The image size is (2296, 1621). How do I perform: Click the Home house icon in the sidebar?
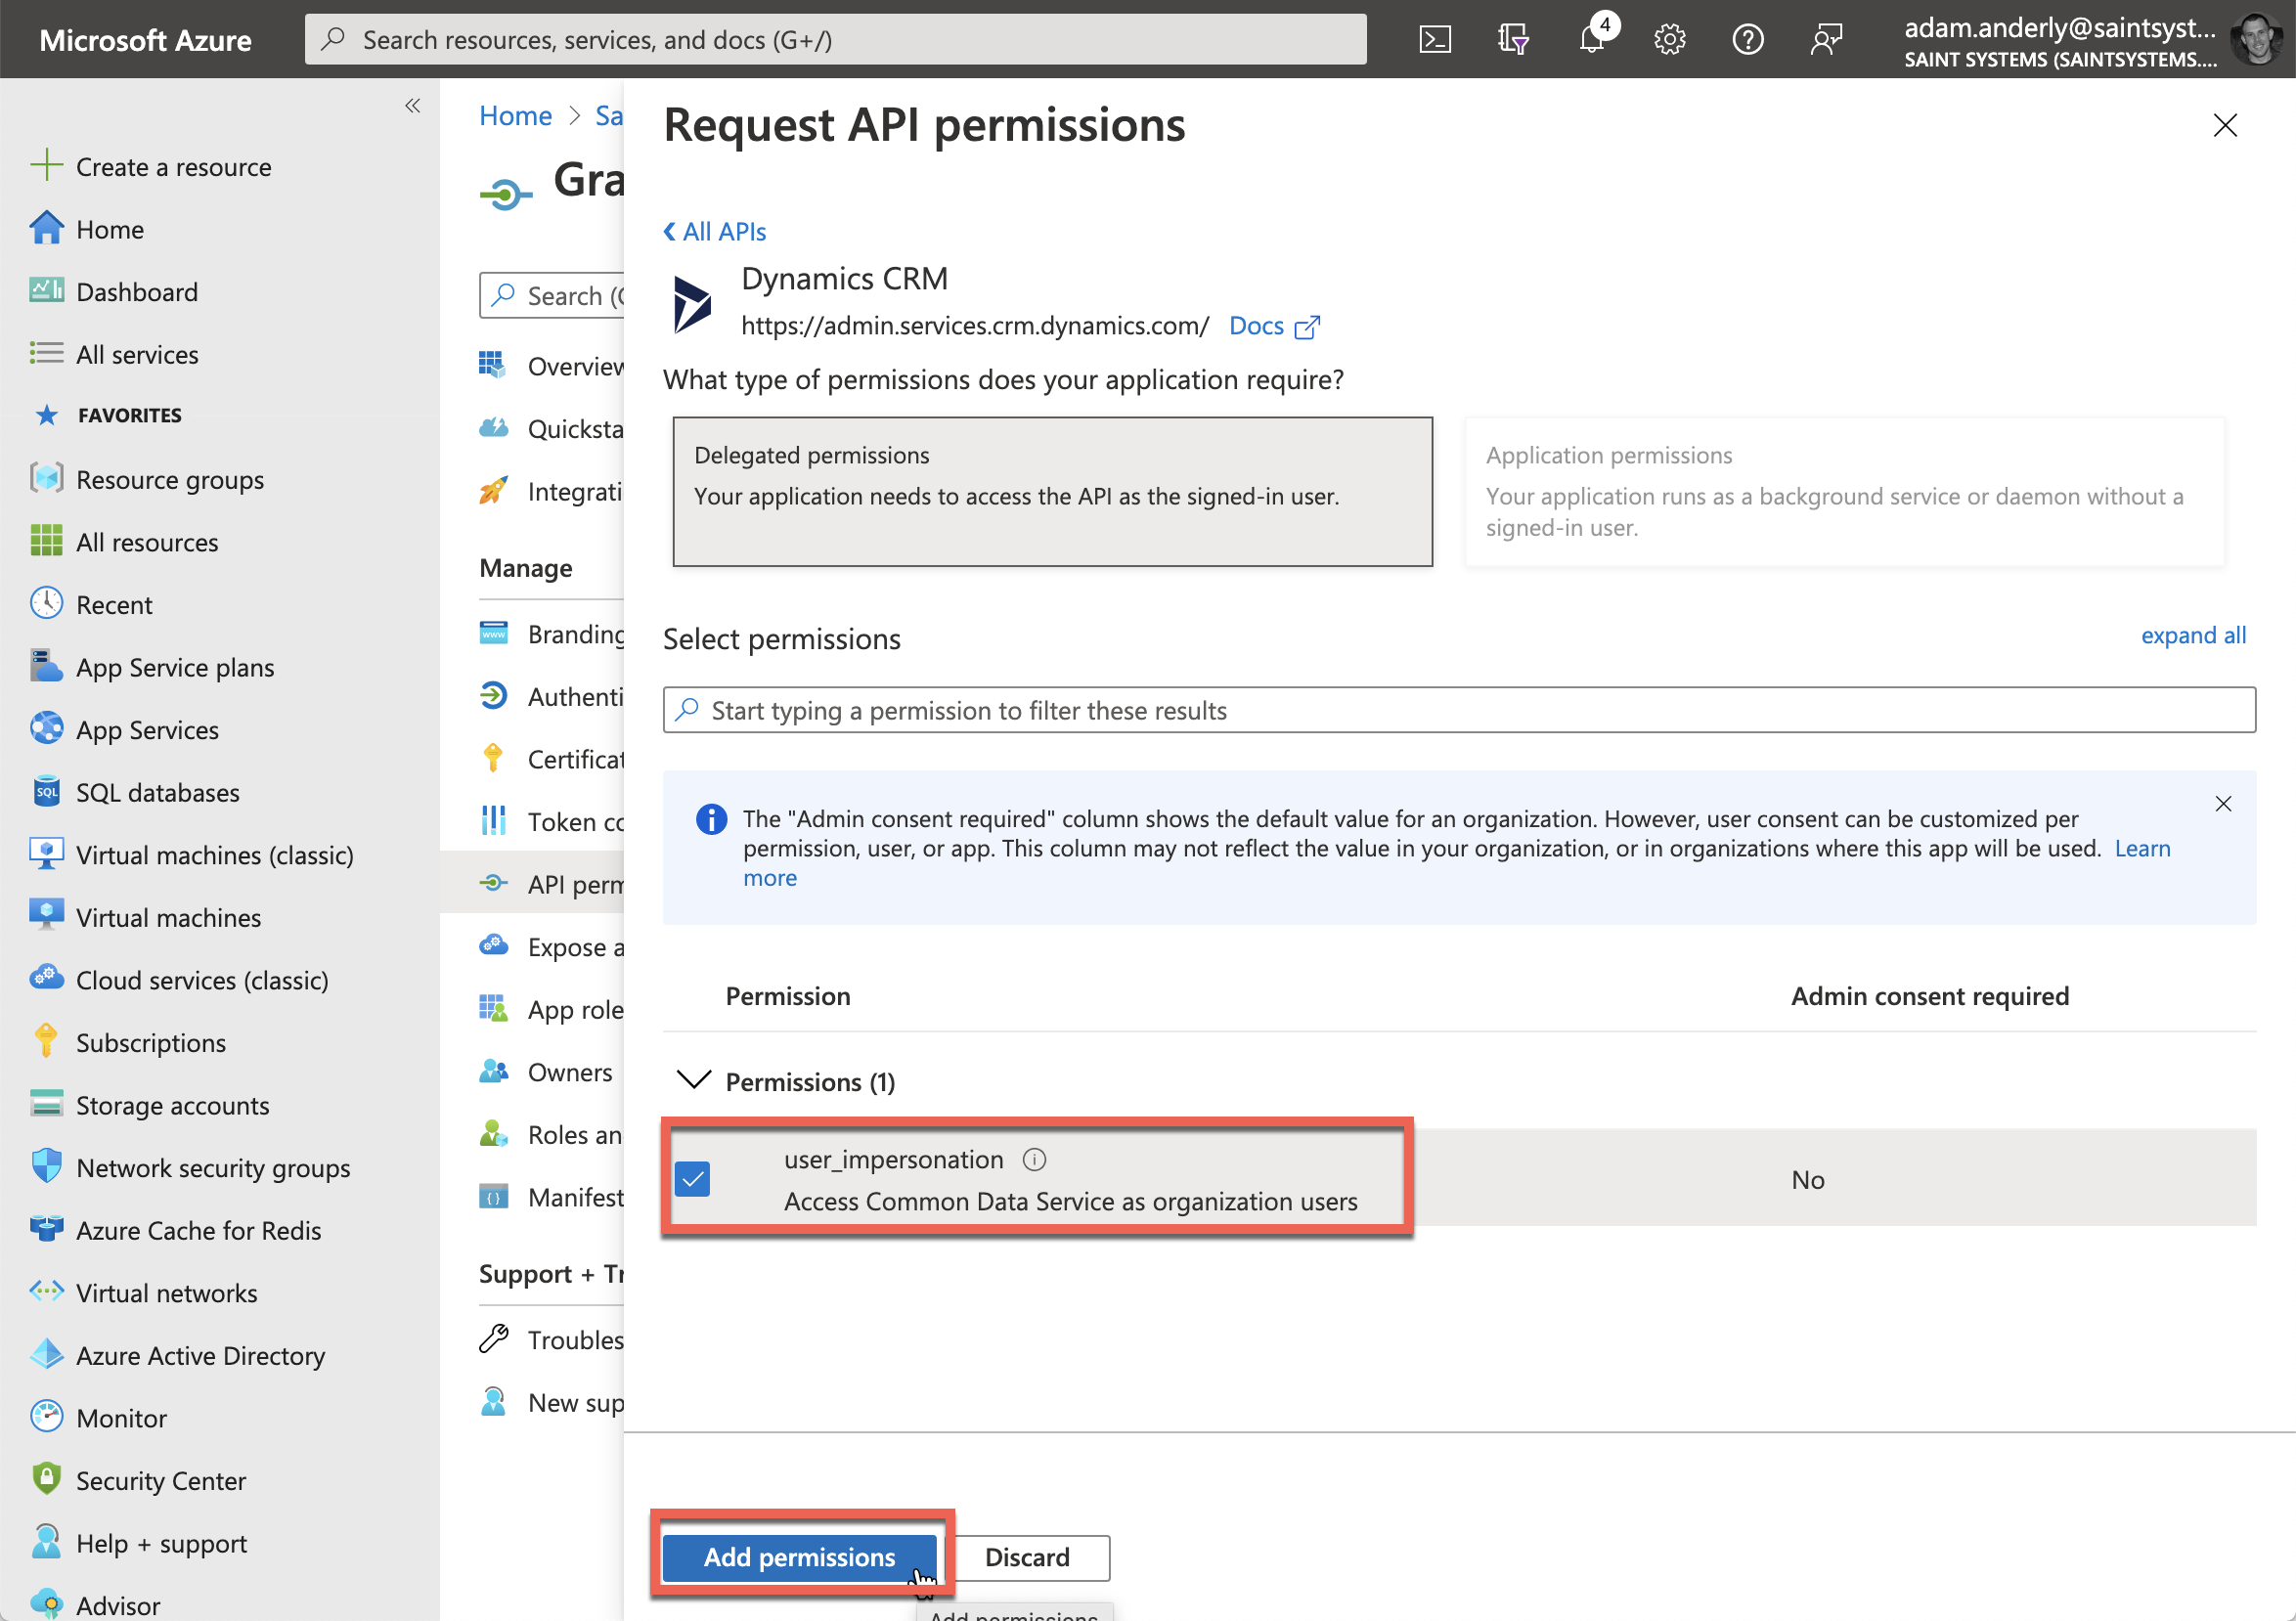[x=46, y=228]
